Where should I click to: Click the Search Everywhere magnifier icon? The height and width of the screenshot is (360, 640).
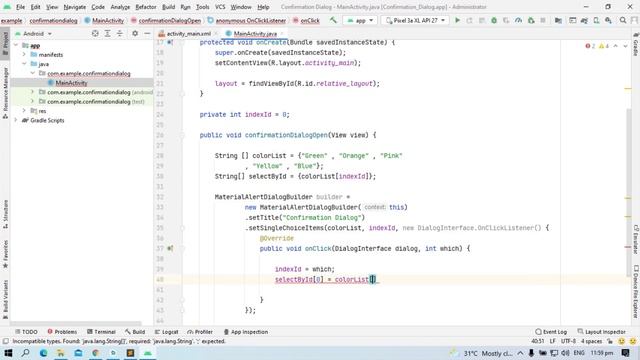[623, 20]
